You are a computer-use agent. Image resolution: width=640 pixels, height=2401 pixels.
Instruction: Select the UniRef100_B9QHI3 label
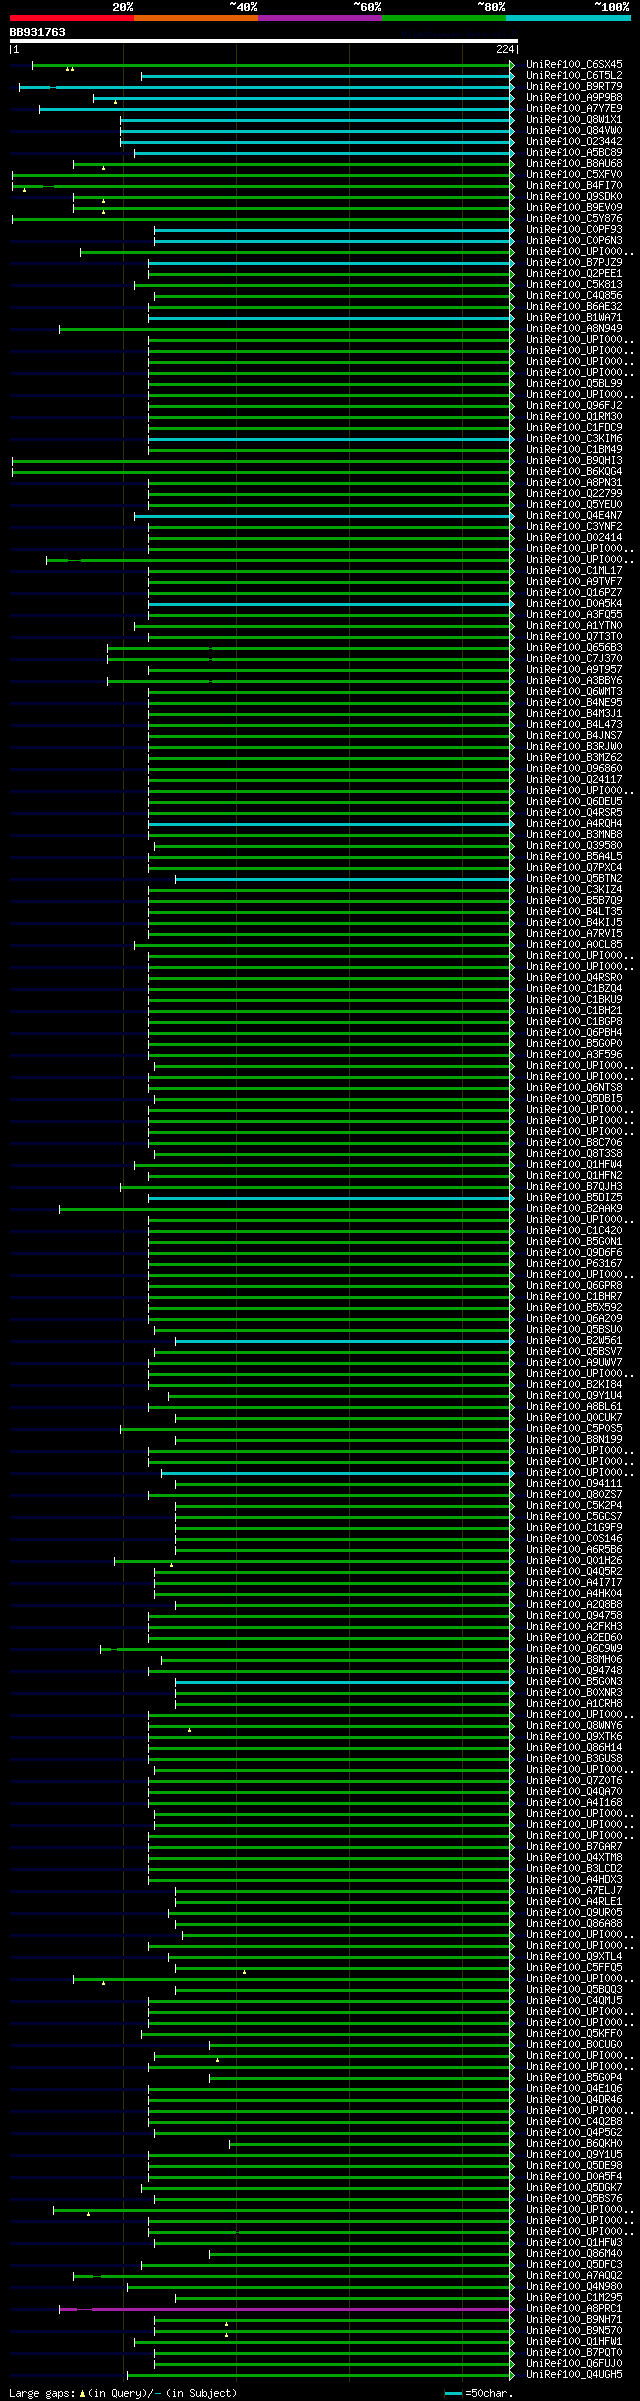click(x=574, y=461)
